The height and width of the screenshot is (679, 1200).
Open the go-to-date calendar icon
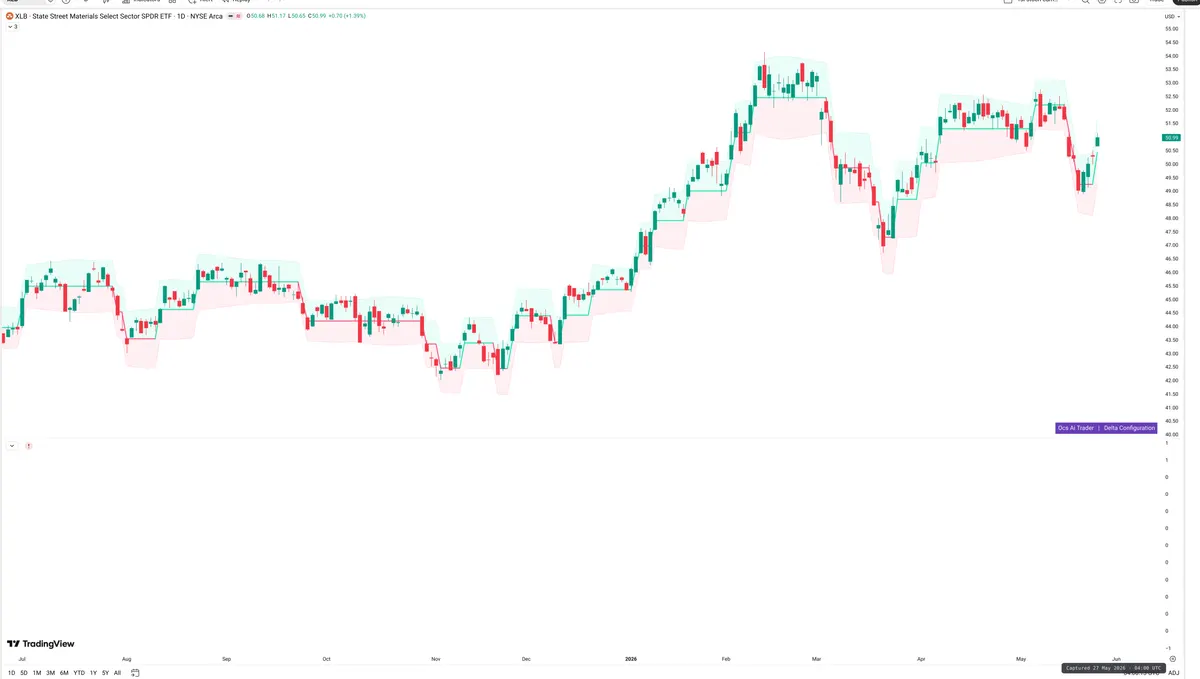pos(136,673)
